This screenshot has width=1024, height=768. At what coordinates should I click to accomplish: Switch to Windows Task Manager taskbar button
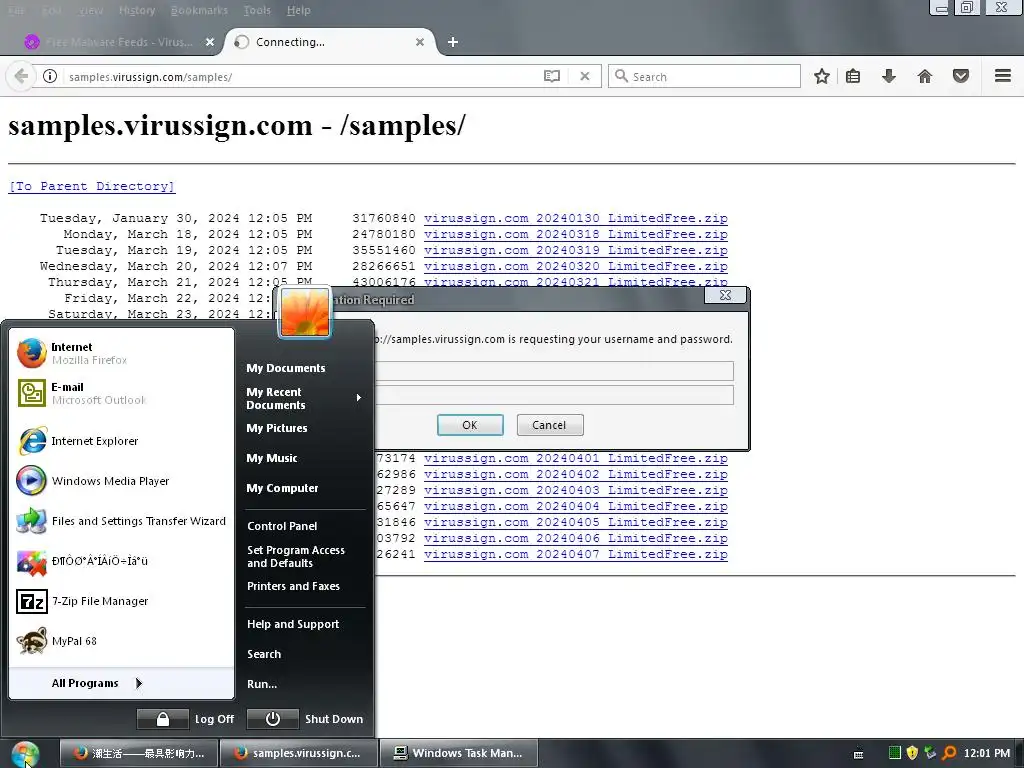coord(459,753)
